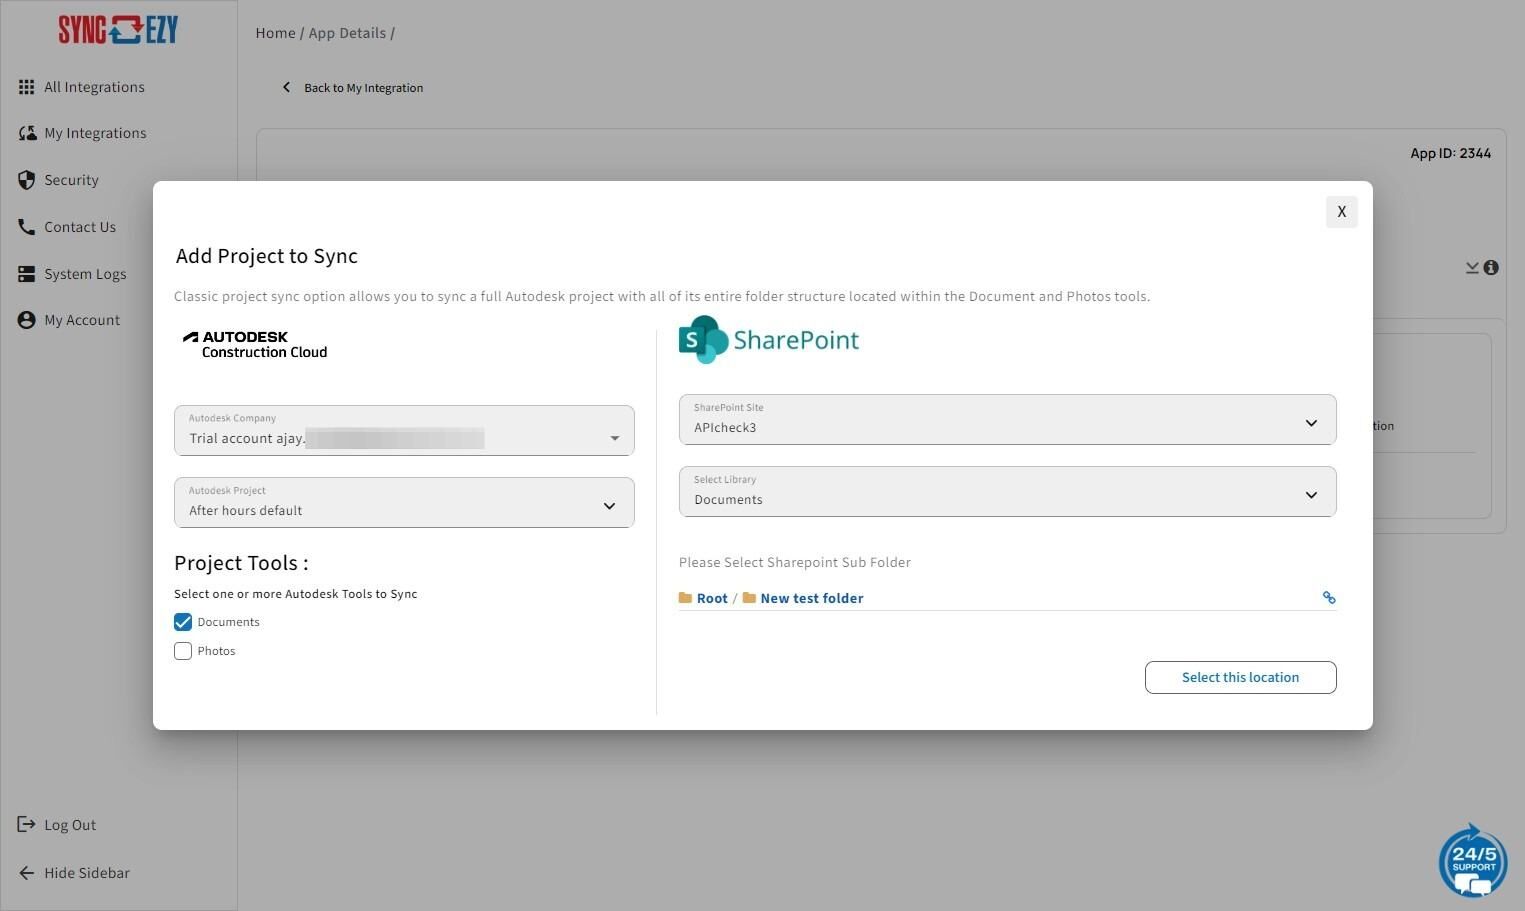Click the 'Project Tools :' heading

(241, 563)
